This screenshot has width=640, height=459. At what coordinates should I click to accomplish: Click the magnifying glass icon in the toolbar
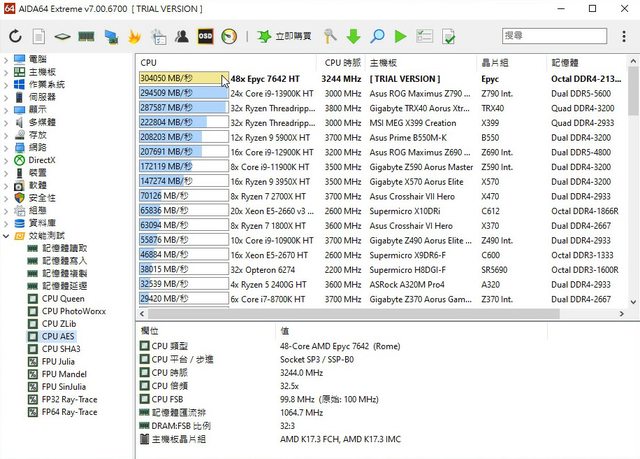[x=378, y=37]
